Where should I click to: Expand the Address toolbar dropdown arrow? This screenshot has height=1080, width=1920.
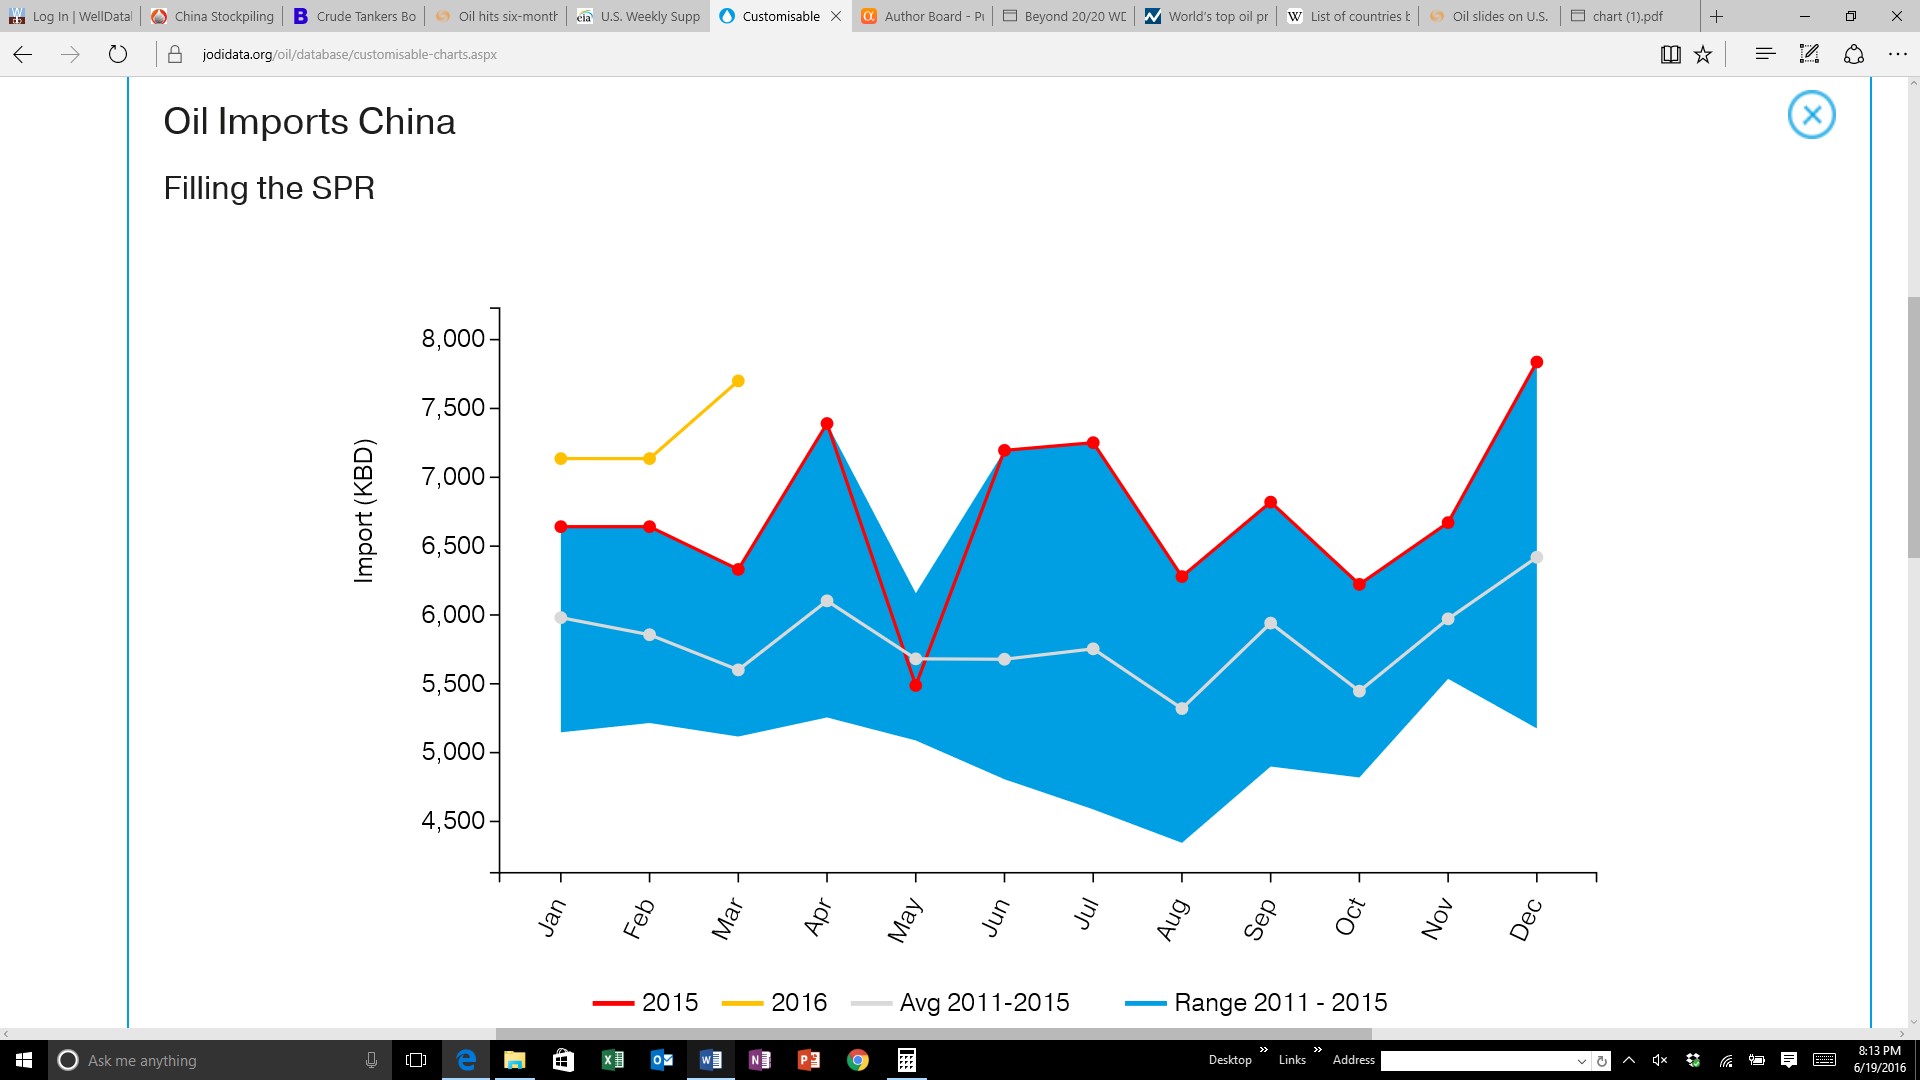coord(1581,1061)
